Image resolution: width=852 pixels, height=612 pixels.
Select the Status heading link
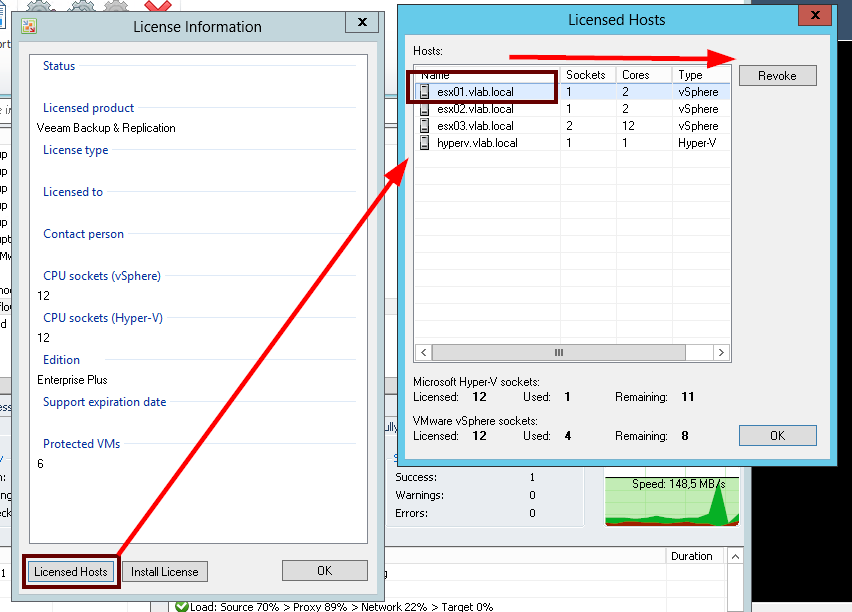pyautogui.click(x=58, y=65)
